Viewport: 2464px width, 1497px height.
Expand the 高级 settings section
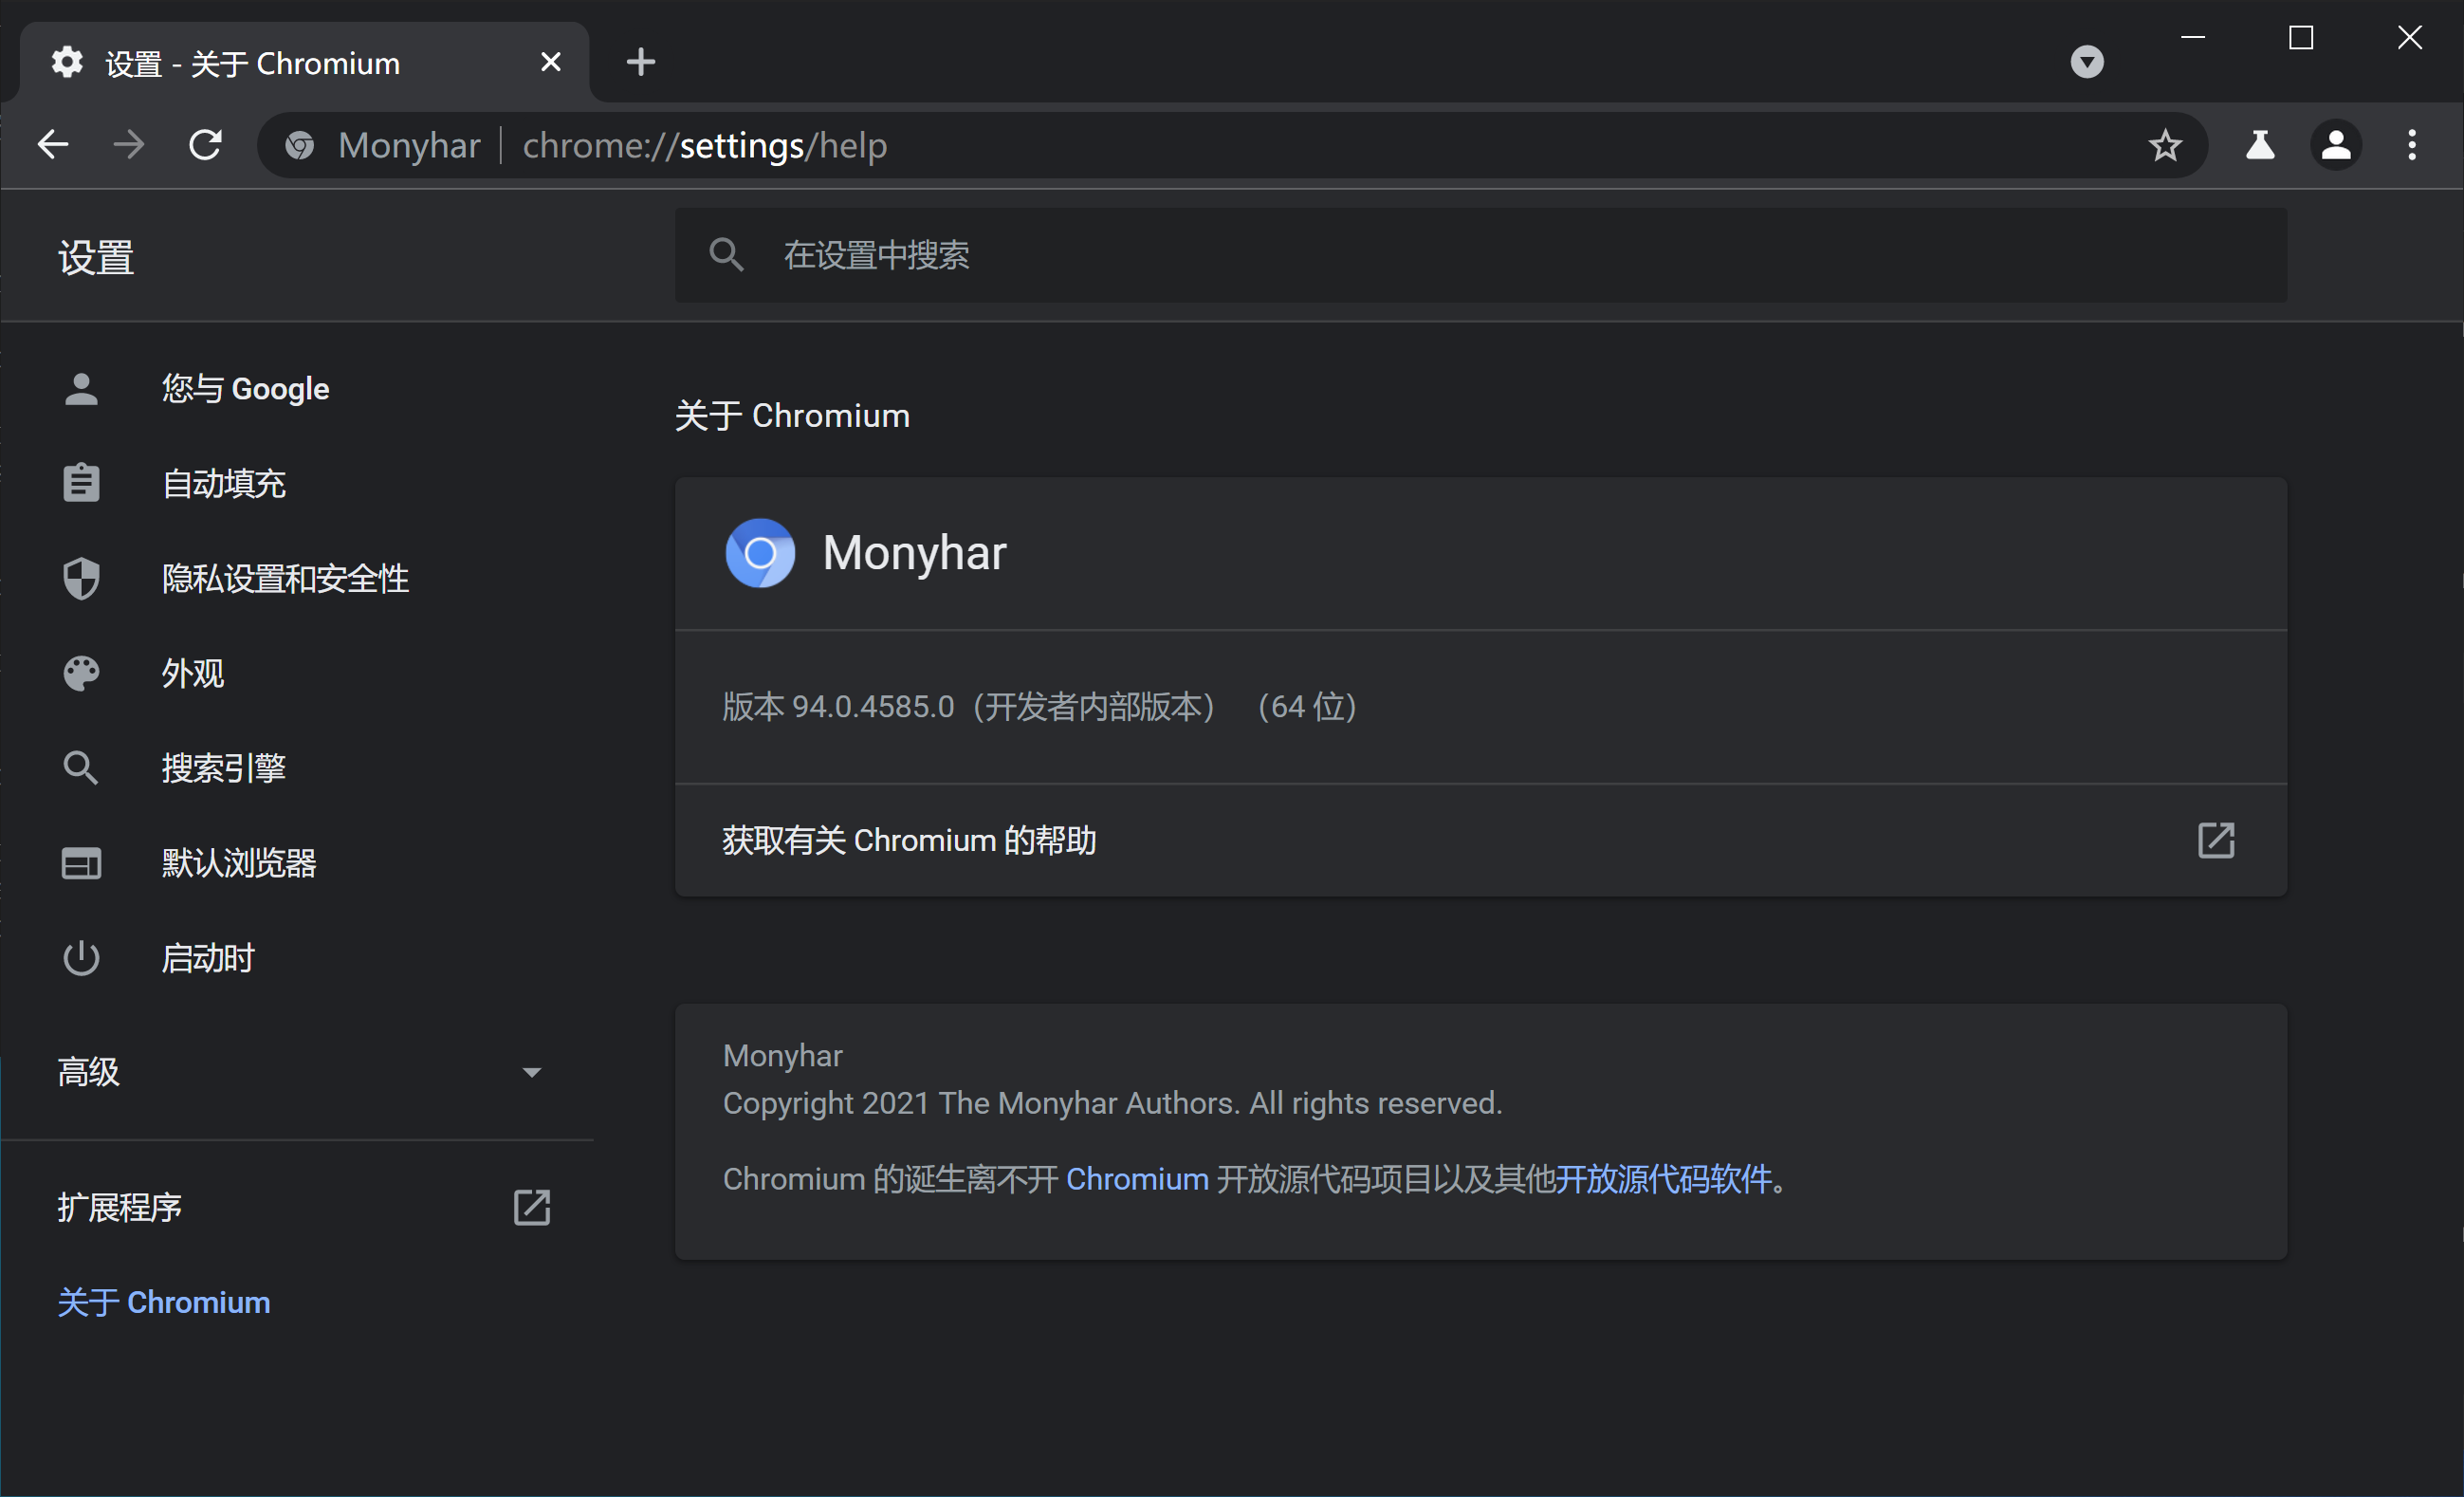click(x=531, y=1071)
